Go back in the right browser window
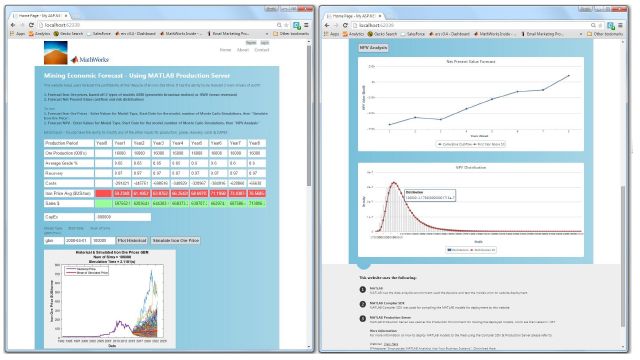 (327, 25)
